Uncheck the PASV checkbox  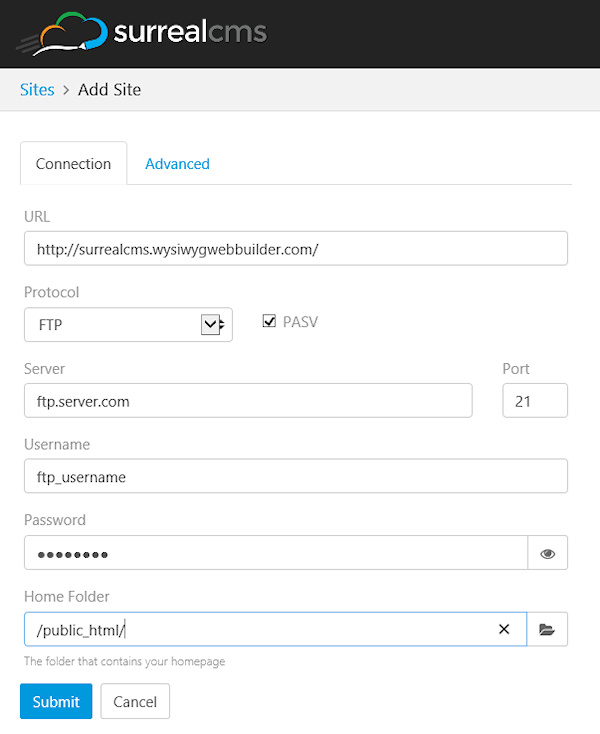(269, 322)
